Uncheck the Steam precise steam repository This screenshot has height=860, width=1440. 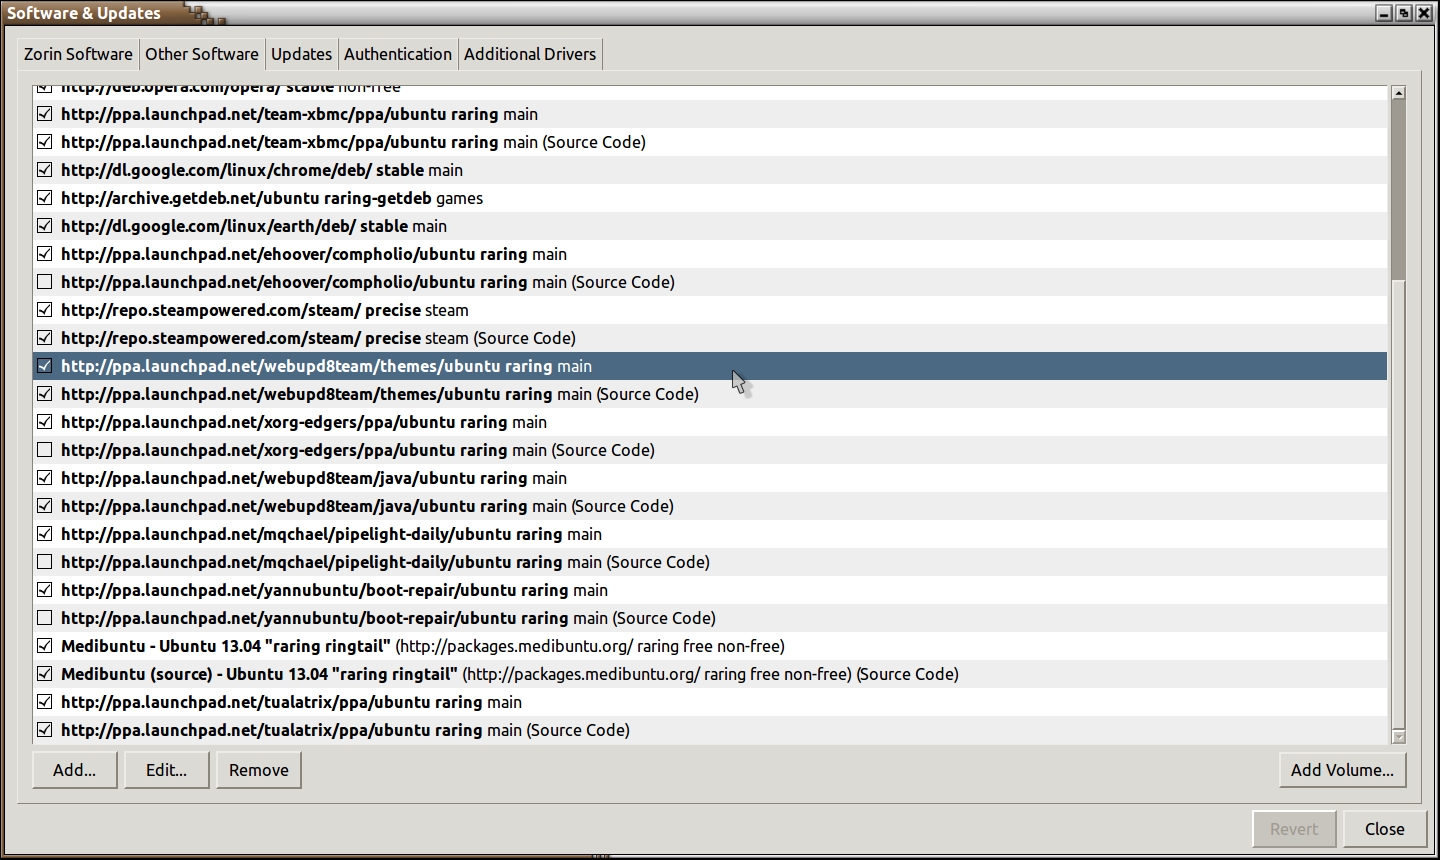coord(45,310)
